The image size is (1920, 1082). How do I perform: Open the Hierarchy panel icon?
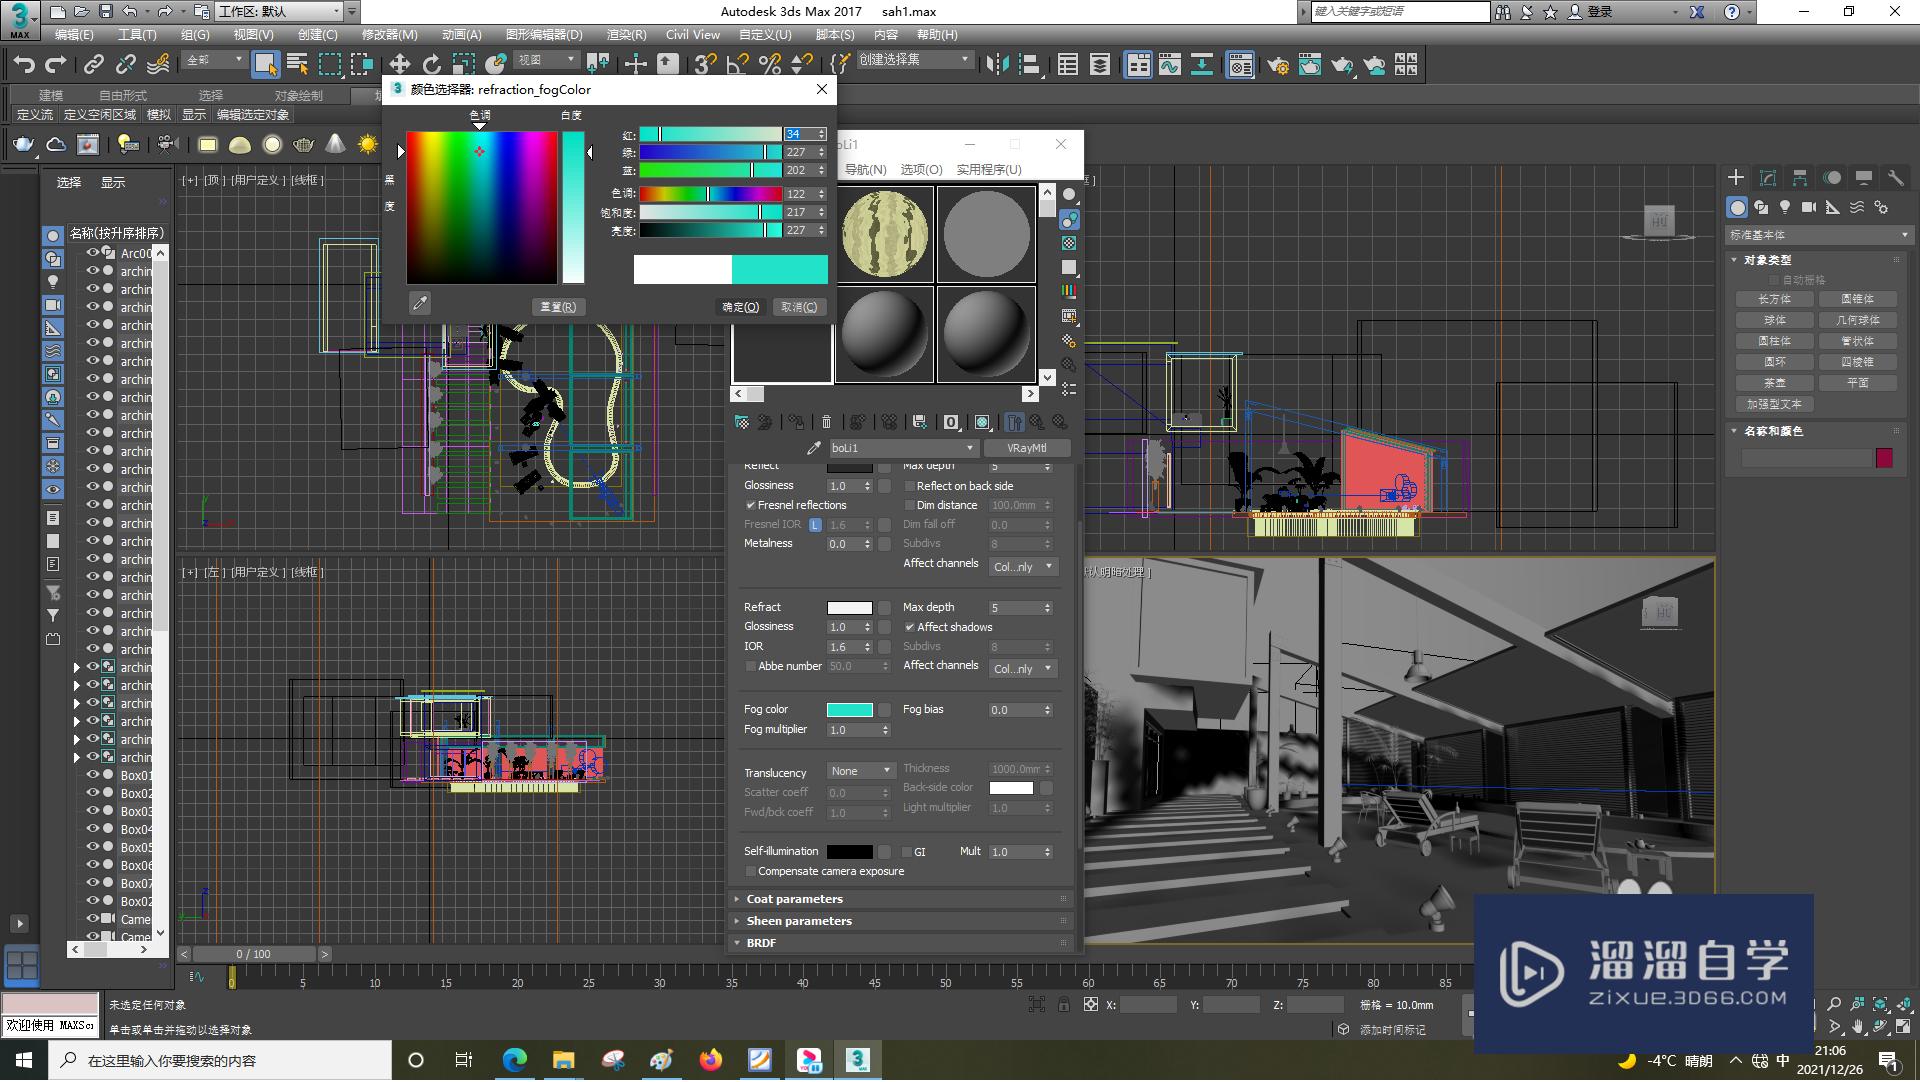(1800, 177)
